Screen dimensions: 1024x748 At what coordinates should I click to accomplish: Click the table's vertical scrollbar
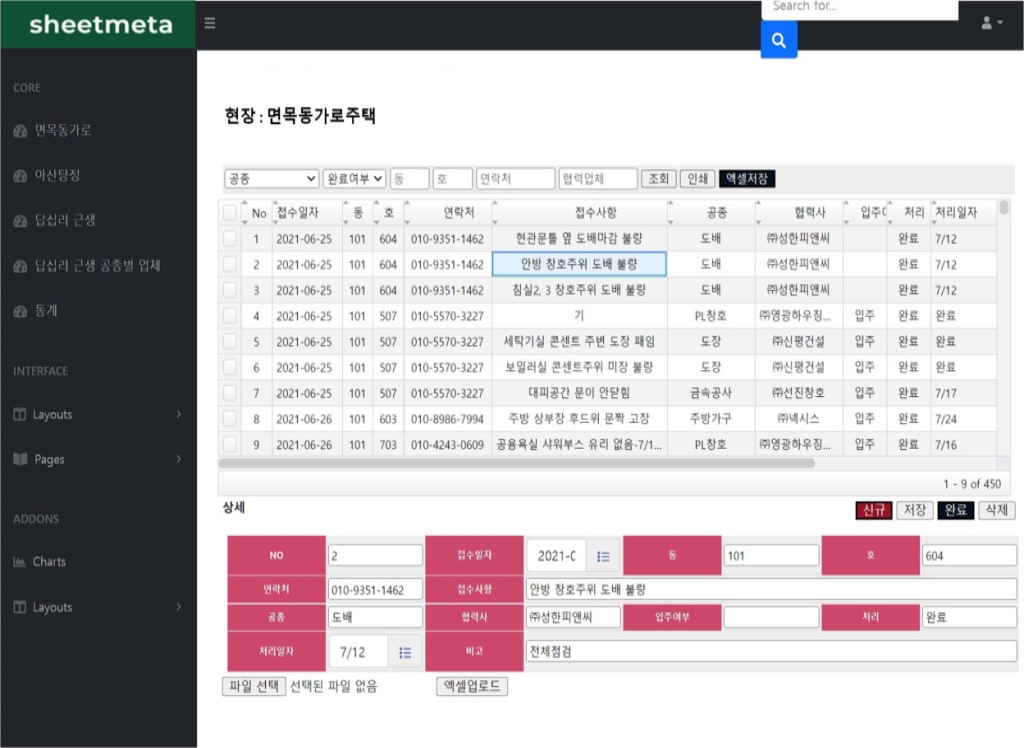tap(1004, 208)
